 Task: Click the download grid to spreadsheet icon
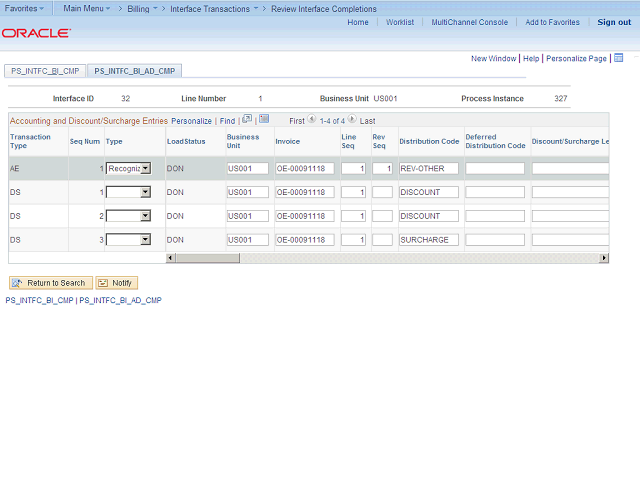click(x=264, y=120)
